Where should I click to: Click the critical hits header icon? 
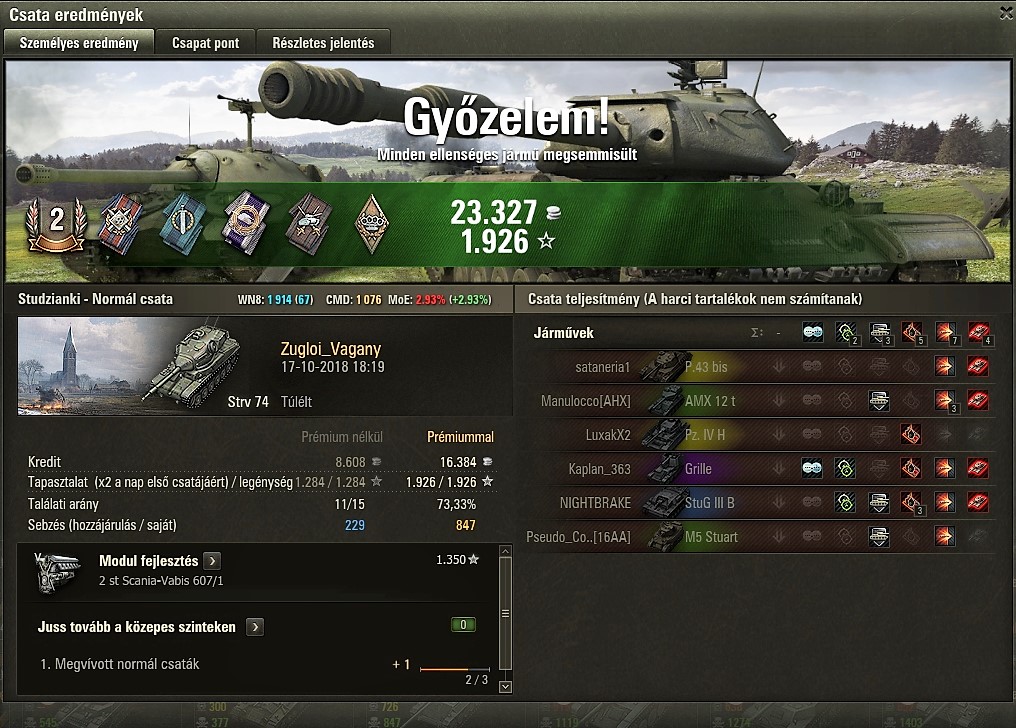click(912, 333)
